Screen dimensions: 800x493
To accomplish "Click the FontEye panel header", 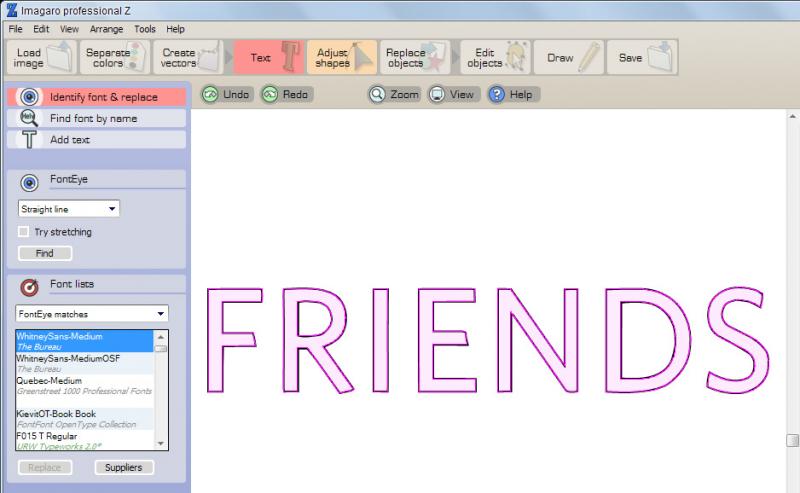I will 97,180.
